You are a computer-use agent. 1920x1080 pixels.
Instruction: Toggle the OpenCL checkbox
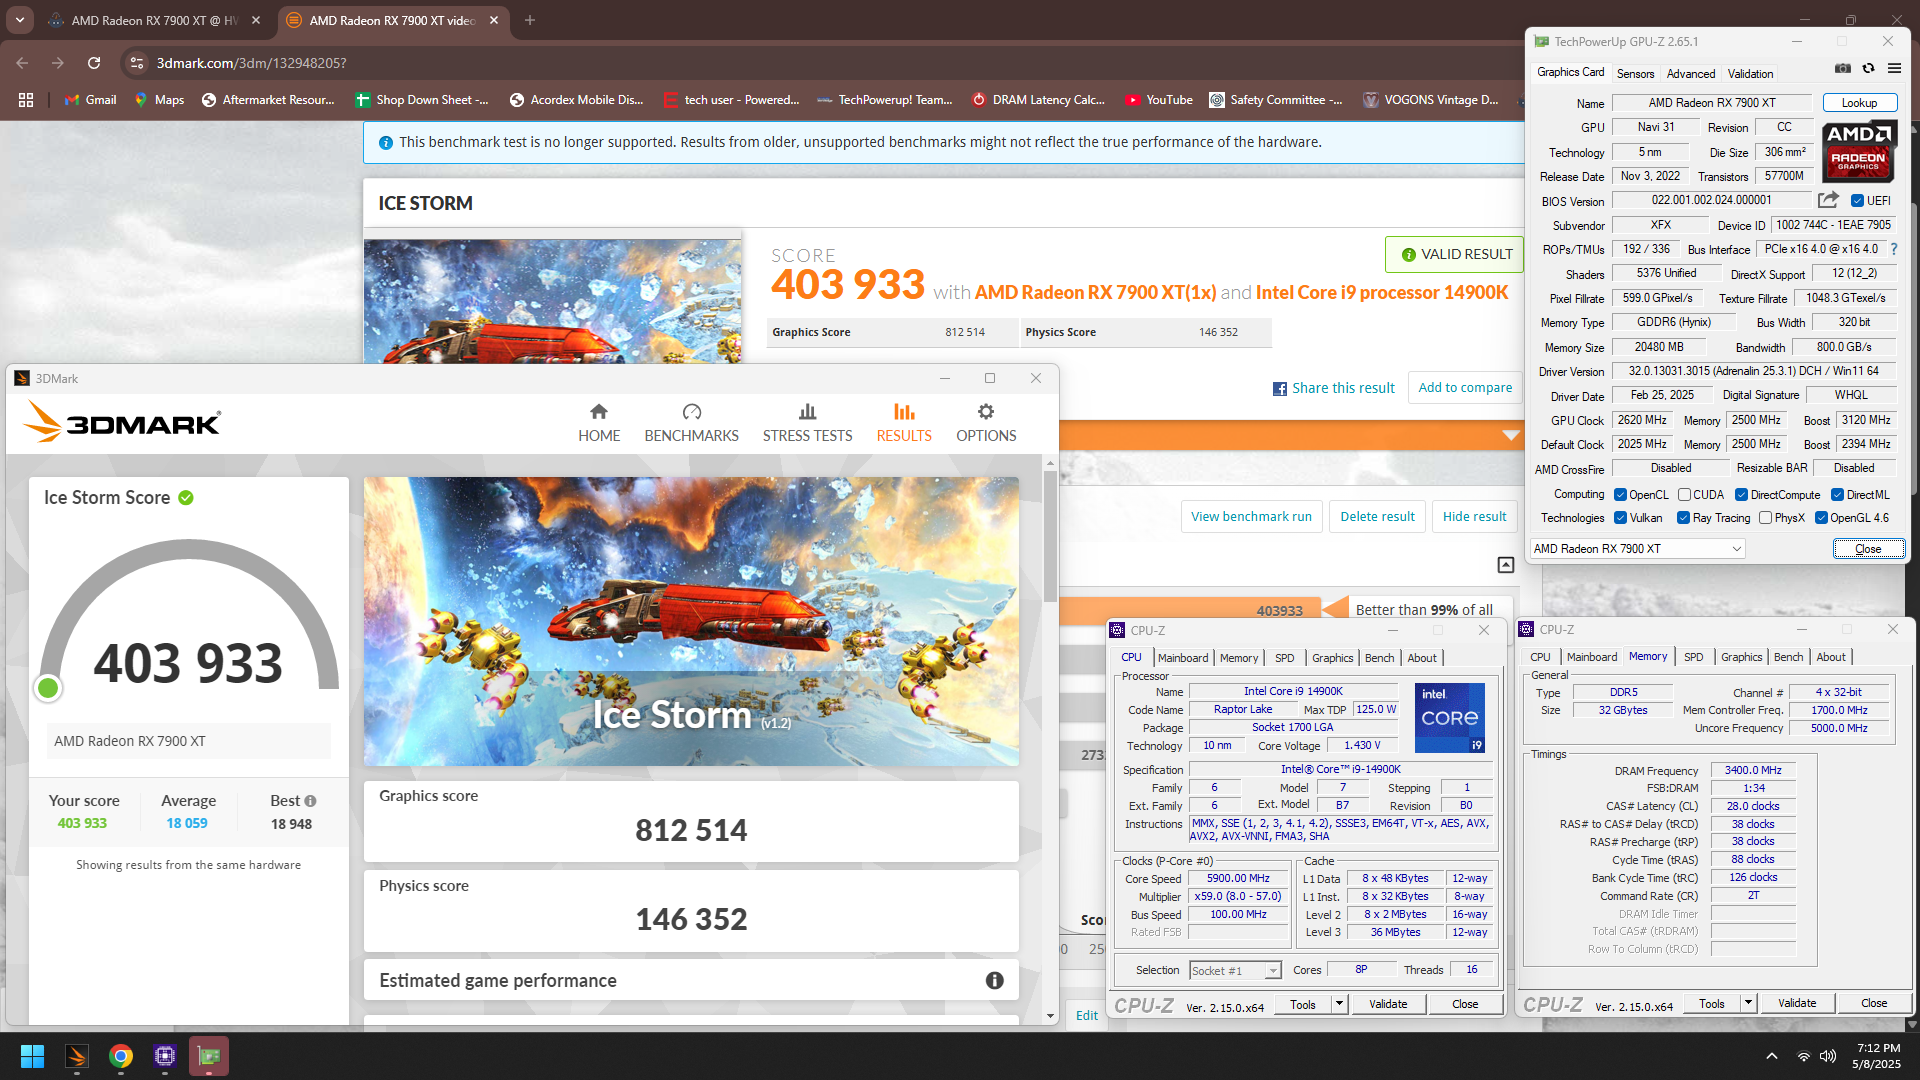point(1620,495)
